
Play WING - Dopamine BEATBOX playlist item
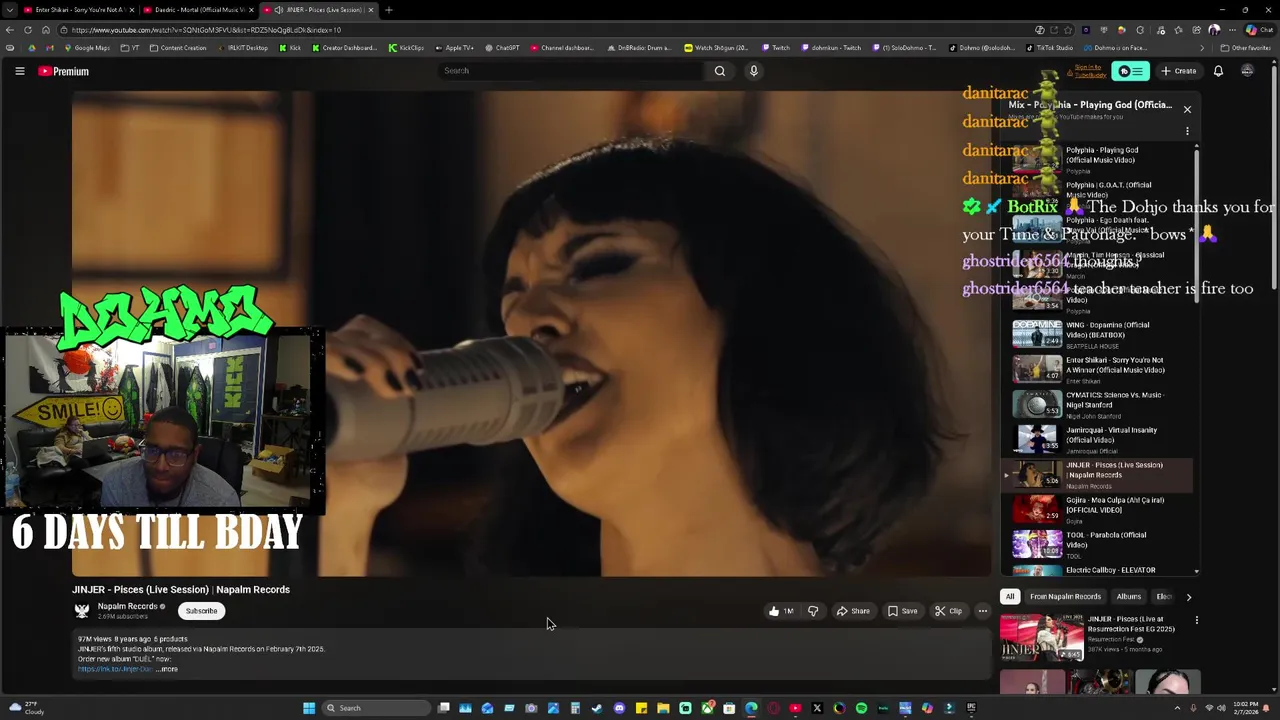click(x=1097, y=334)
